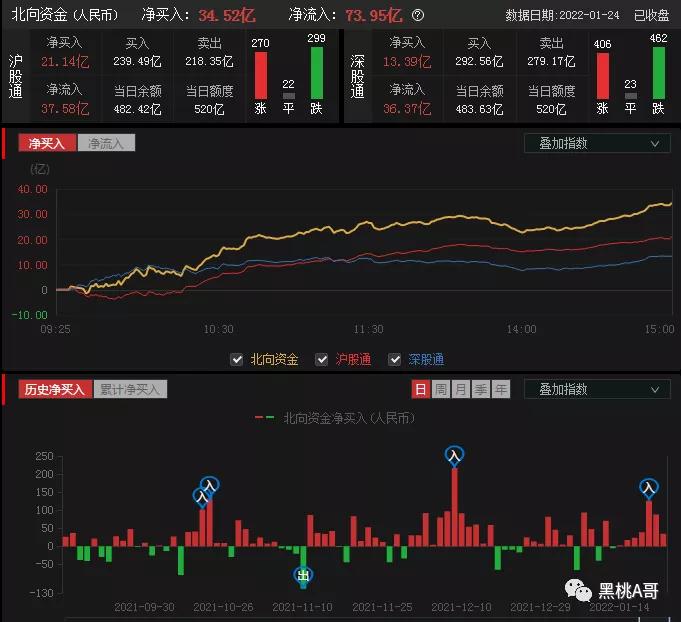Toggle the 北向资金 checkbox
Screen dimensions: 681x622
click(x=237, y=360)
